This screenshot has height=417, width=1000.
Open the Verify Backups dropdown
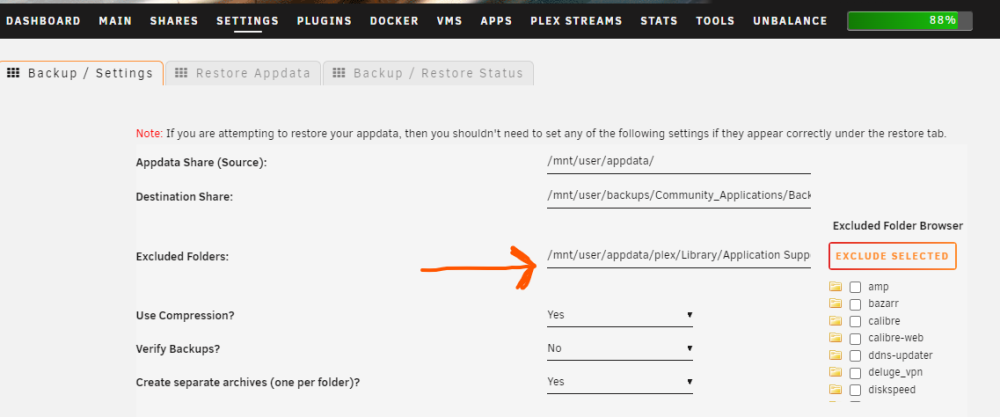click(619, 349)
